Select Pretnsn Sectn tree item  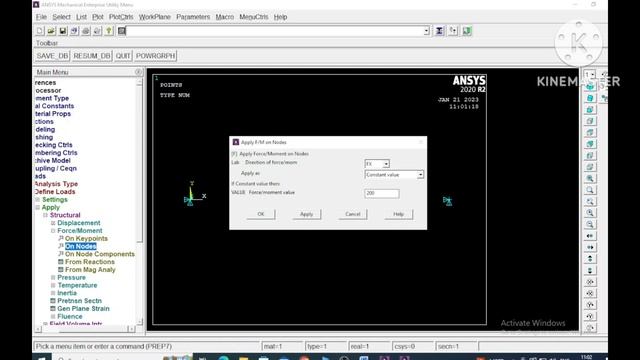[x=79, y=301]
